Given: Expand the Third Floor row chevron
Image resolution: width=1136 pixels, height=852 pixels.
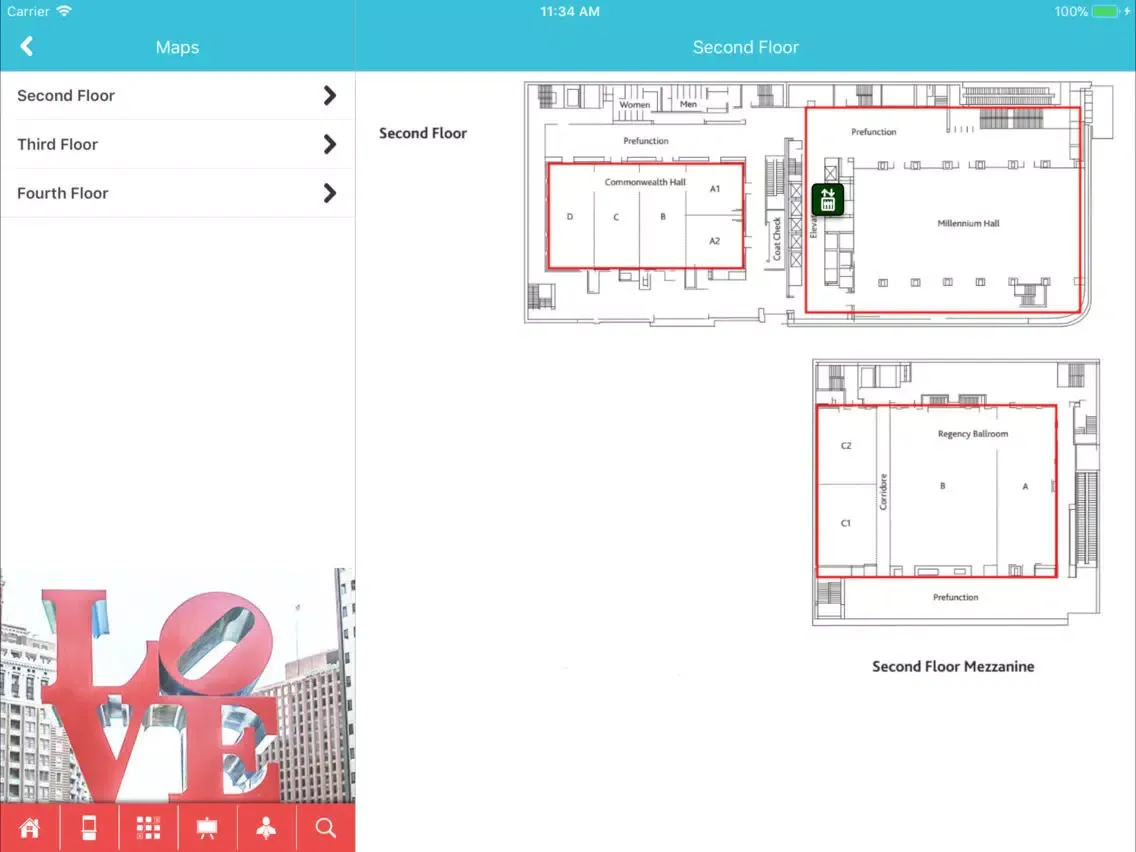Looking at the screenshot, I should (x=330, y=144).
